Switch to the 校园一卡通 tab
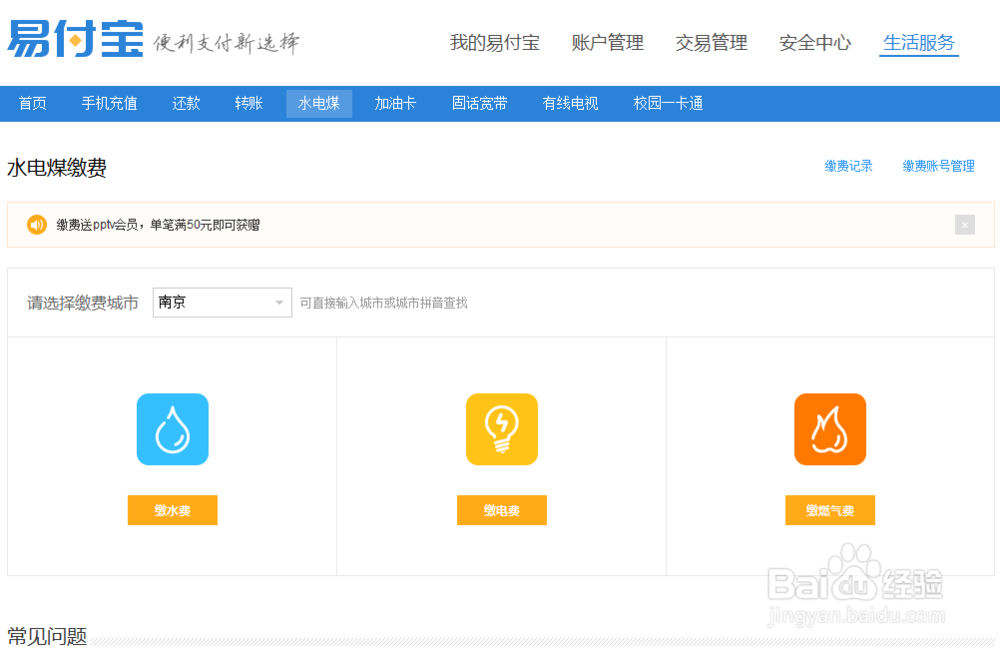This screenshot has width=1000, height=650. [x=668, y=103]
